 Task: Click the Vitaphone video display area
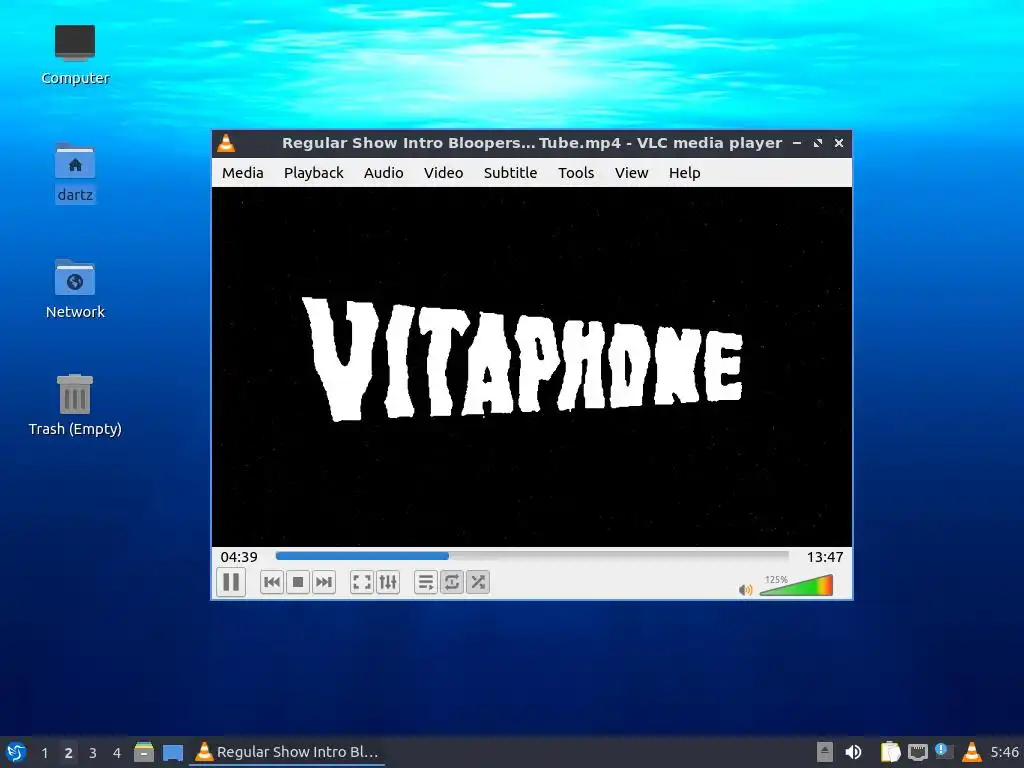click(x=532, y=366)
